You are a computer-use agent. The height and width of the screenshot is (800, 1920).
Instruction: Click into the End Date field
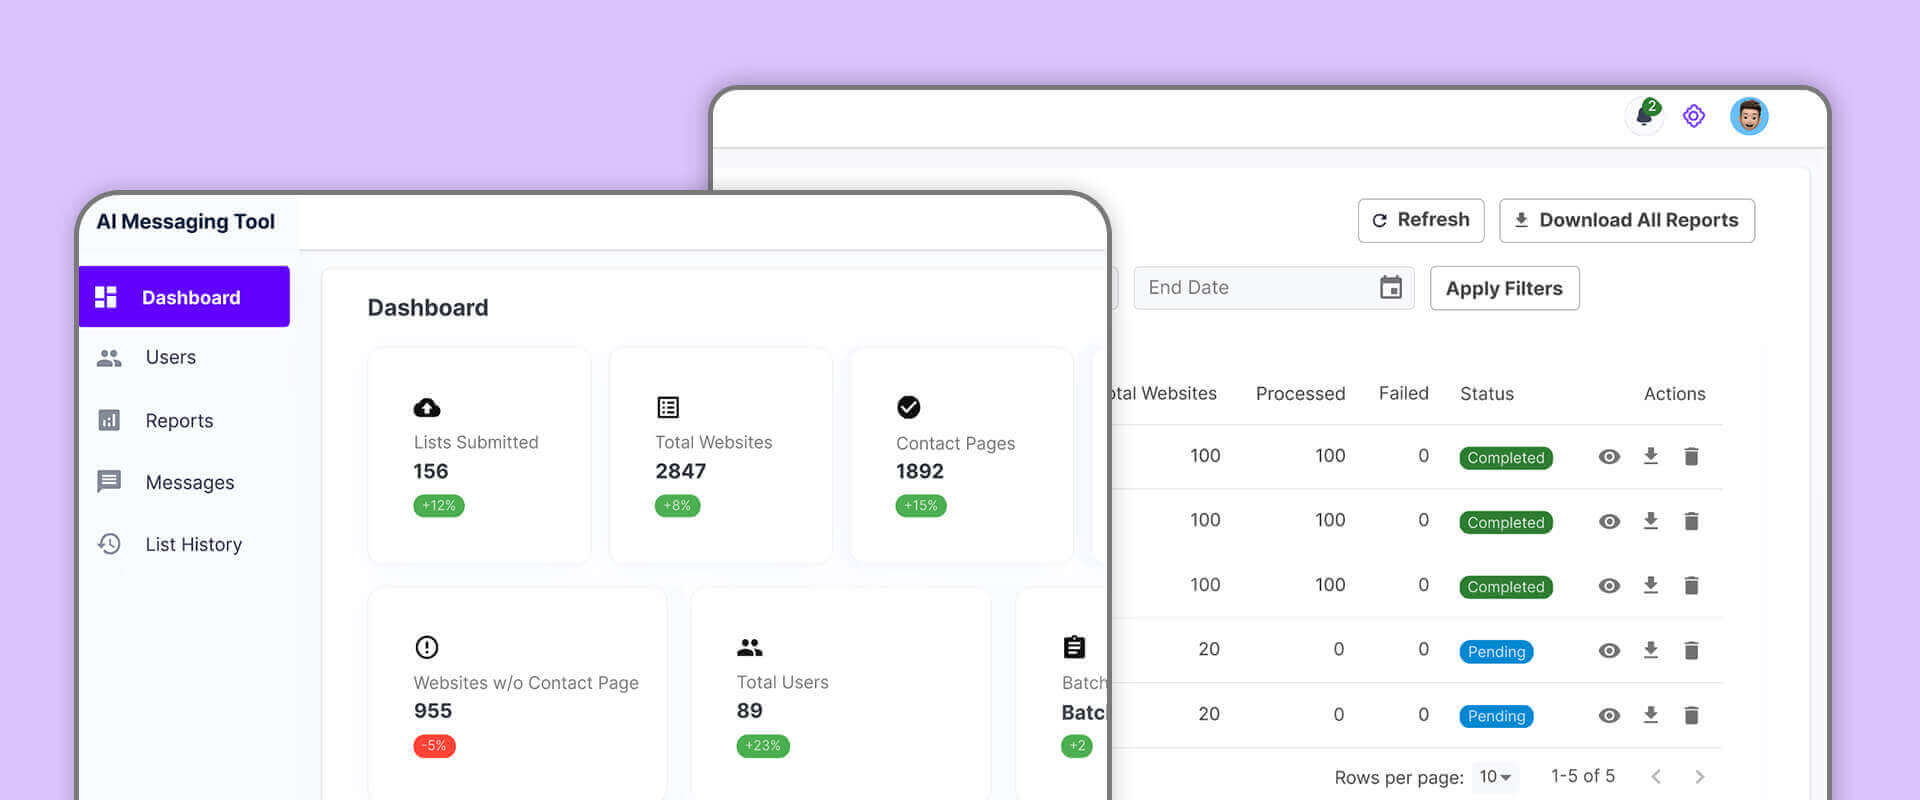click(1273, 288)
